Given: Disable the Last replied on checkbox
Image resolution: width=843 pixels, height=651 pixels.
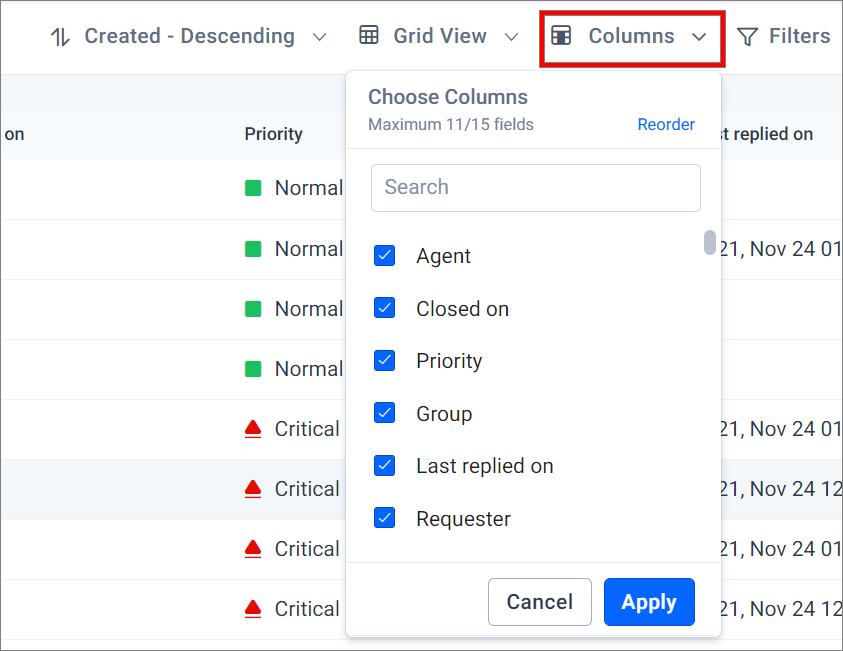Looking at the screenshot, I should 384,466.
